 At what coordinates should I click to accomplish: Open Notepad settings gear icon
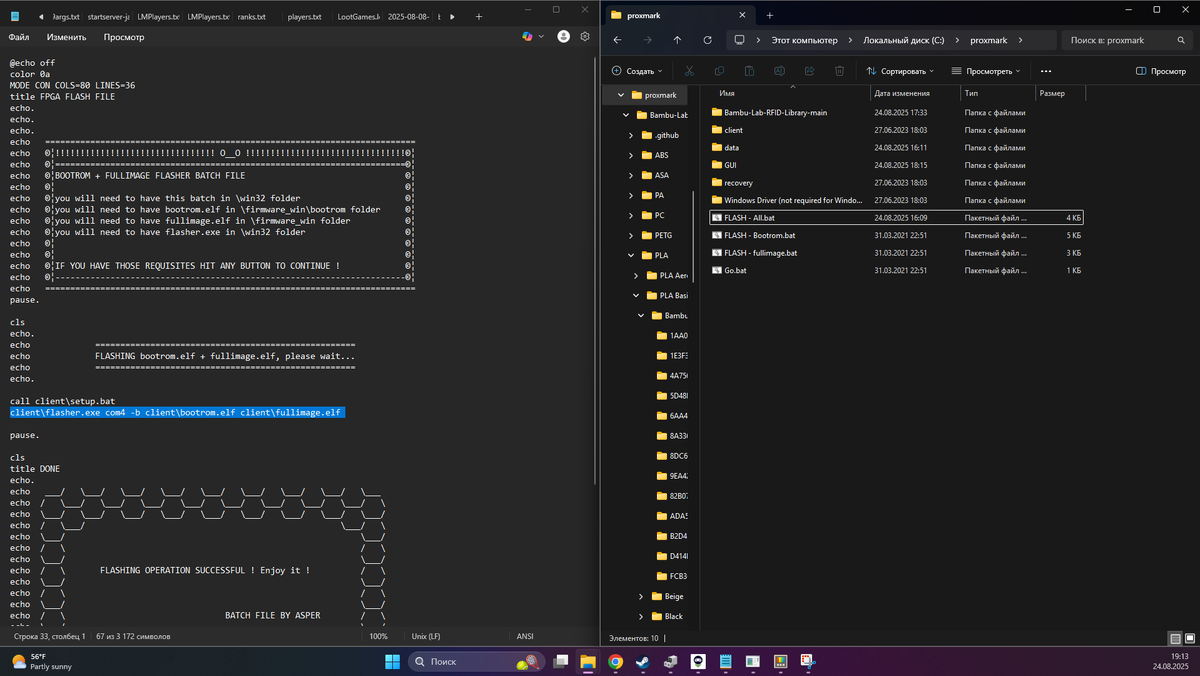click(585, 36)
